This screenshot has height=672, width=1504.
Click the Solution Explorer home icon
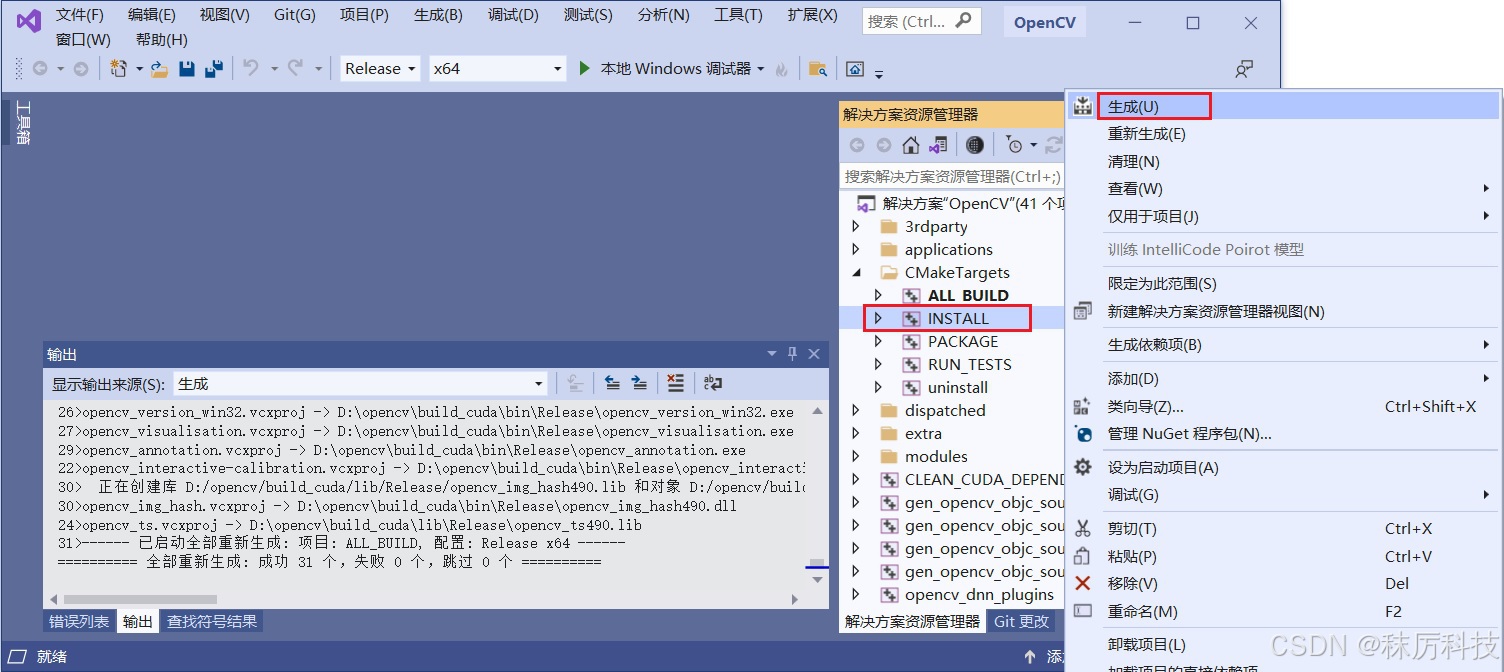point(910,145)
